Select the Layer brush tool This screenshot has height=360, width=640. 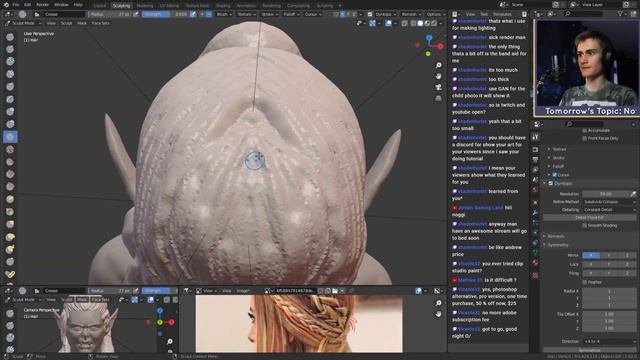click(x=10, y=99)
